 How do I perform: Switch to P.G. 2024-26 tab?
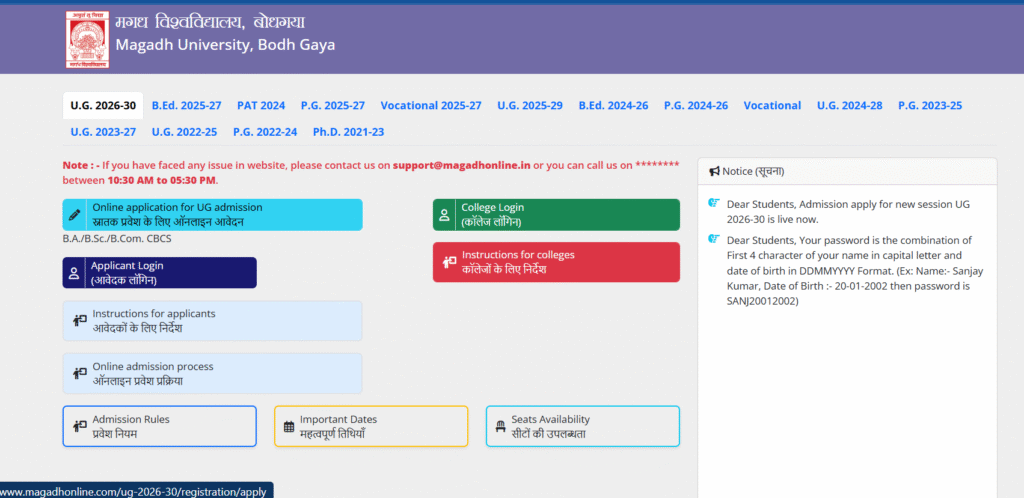tap(696, 105)
